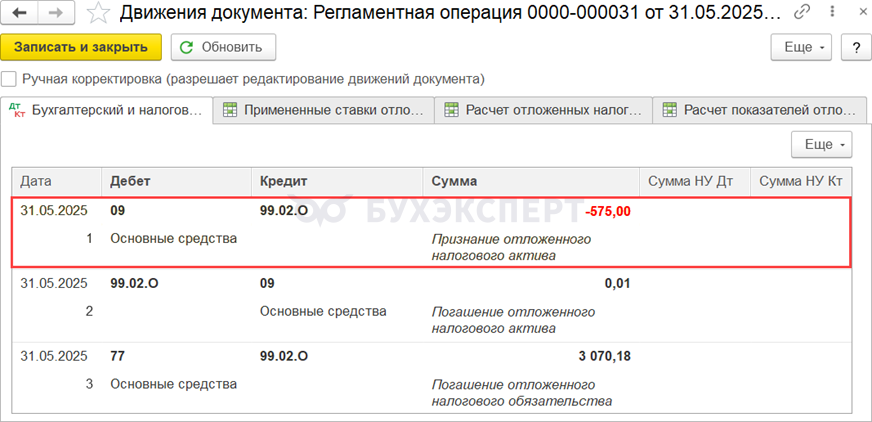Screen dimensions: 872x422
Task: Copy link using the chain icon
Action: tap(802, 14)
